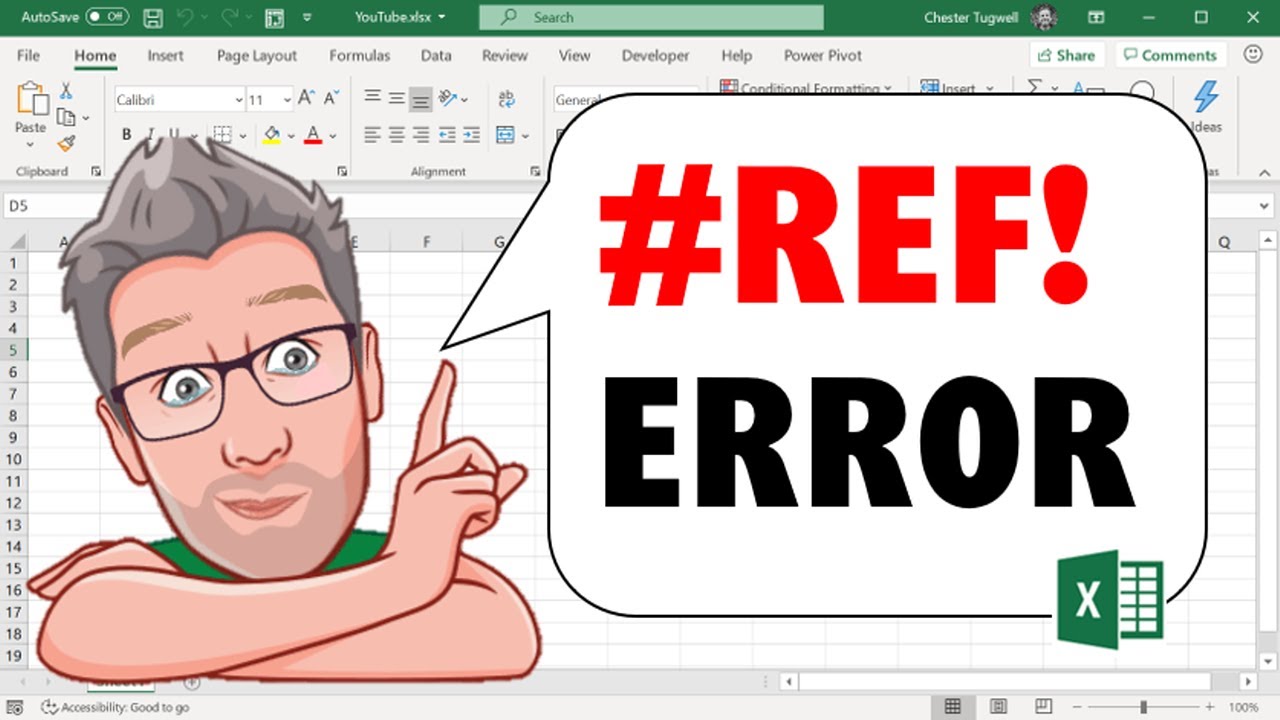Open the Formulas ribbon tab
The width and height of the screenshot is (1280, 720).
(359, 56)
